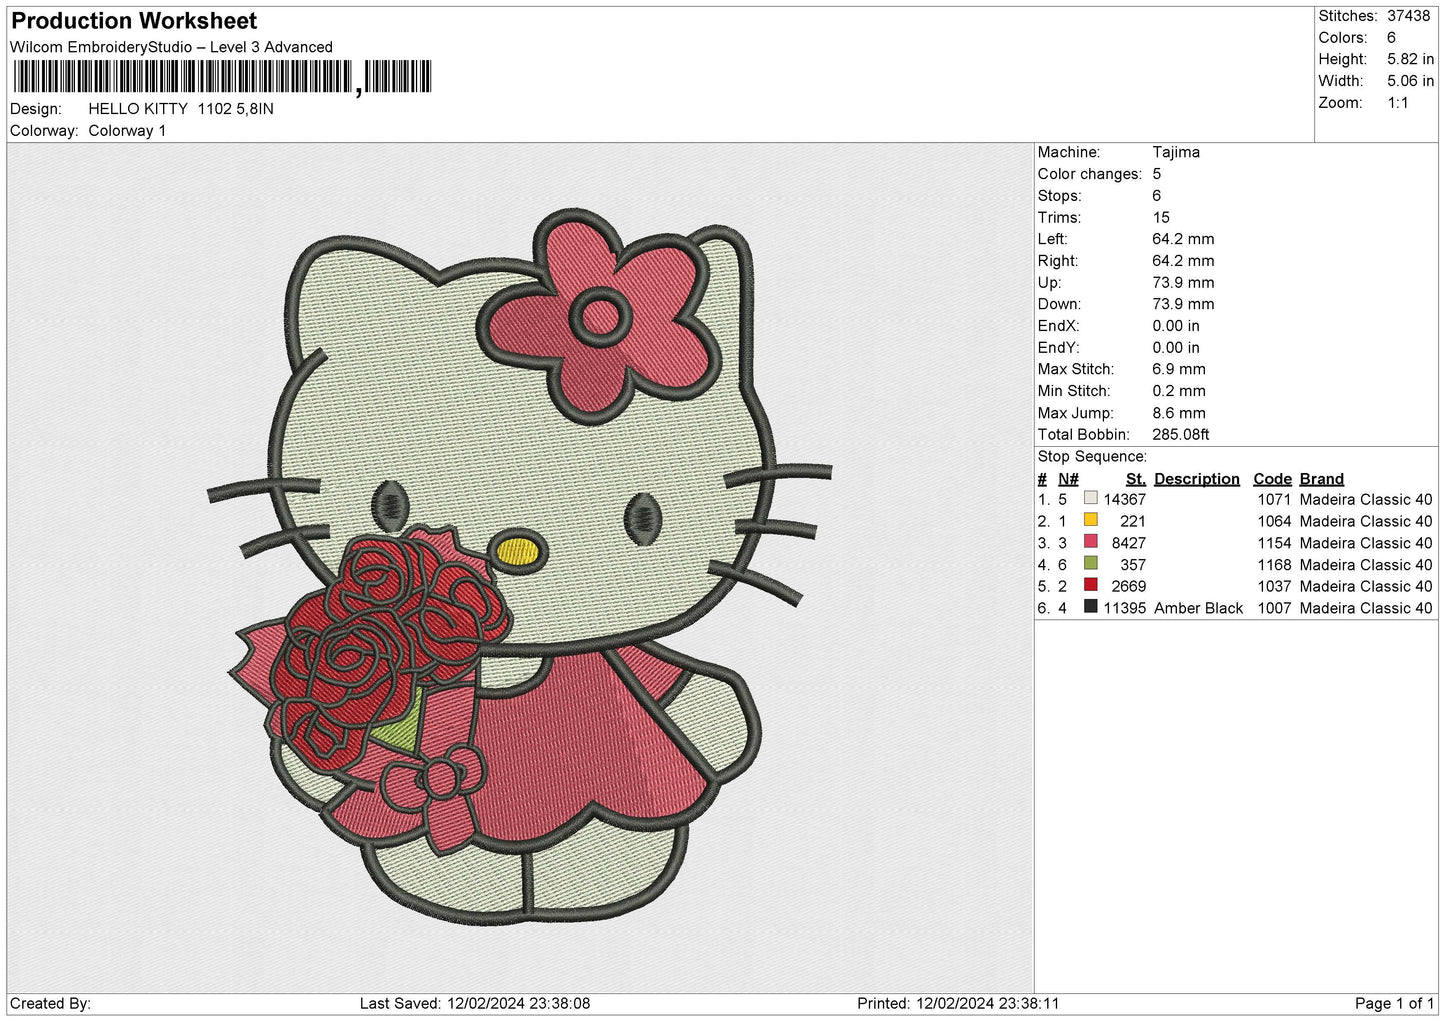Click the Width value 5.06 in
The image size is (1445, 1021).
(x=1410, y=81)
